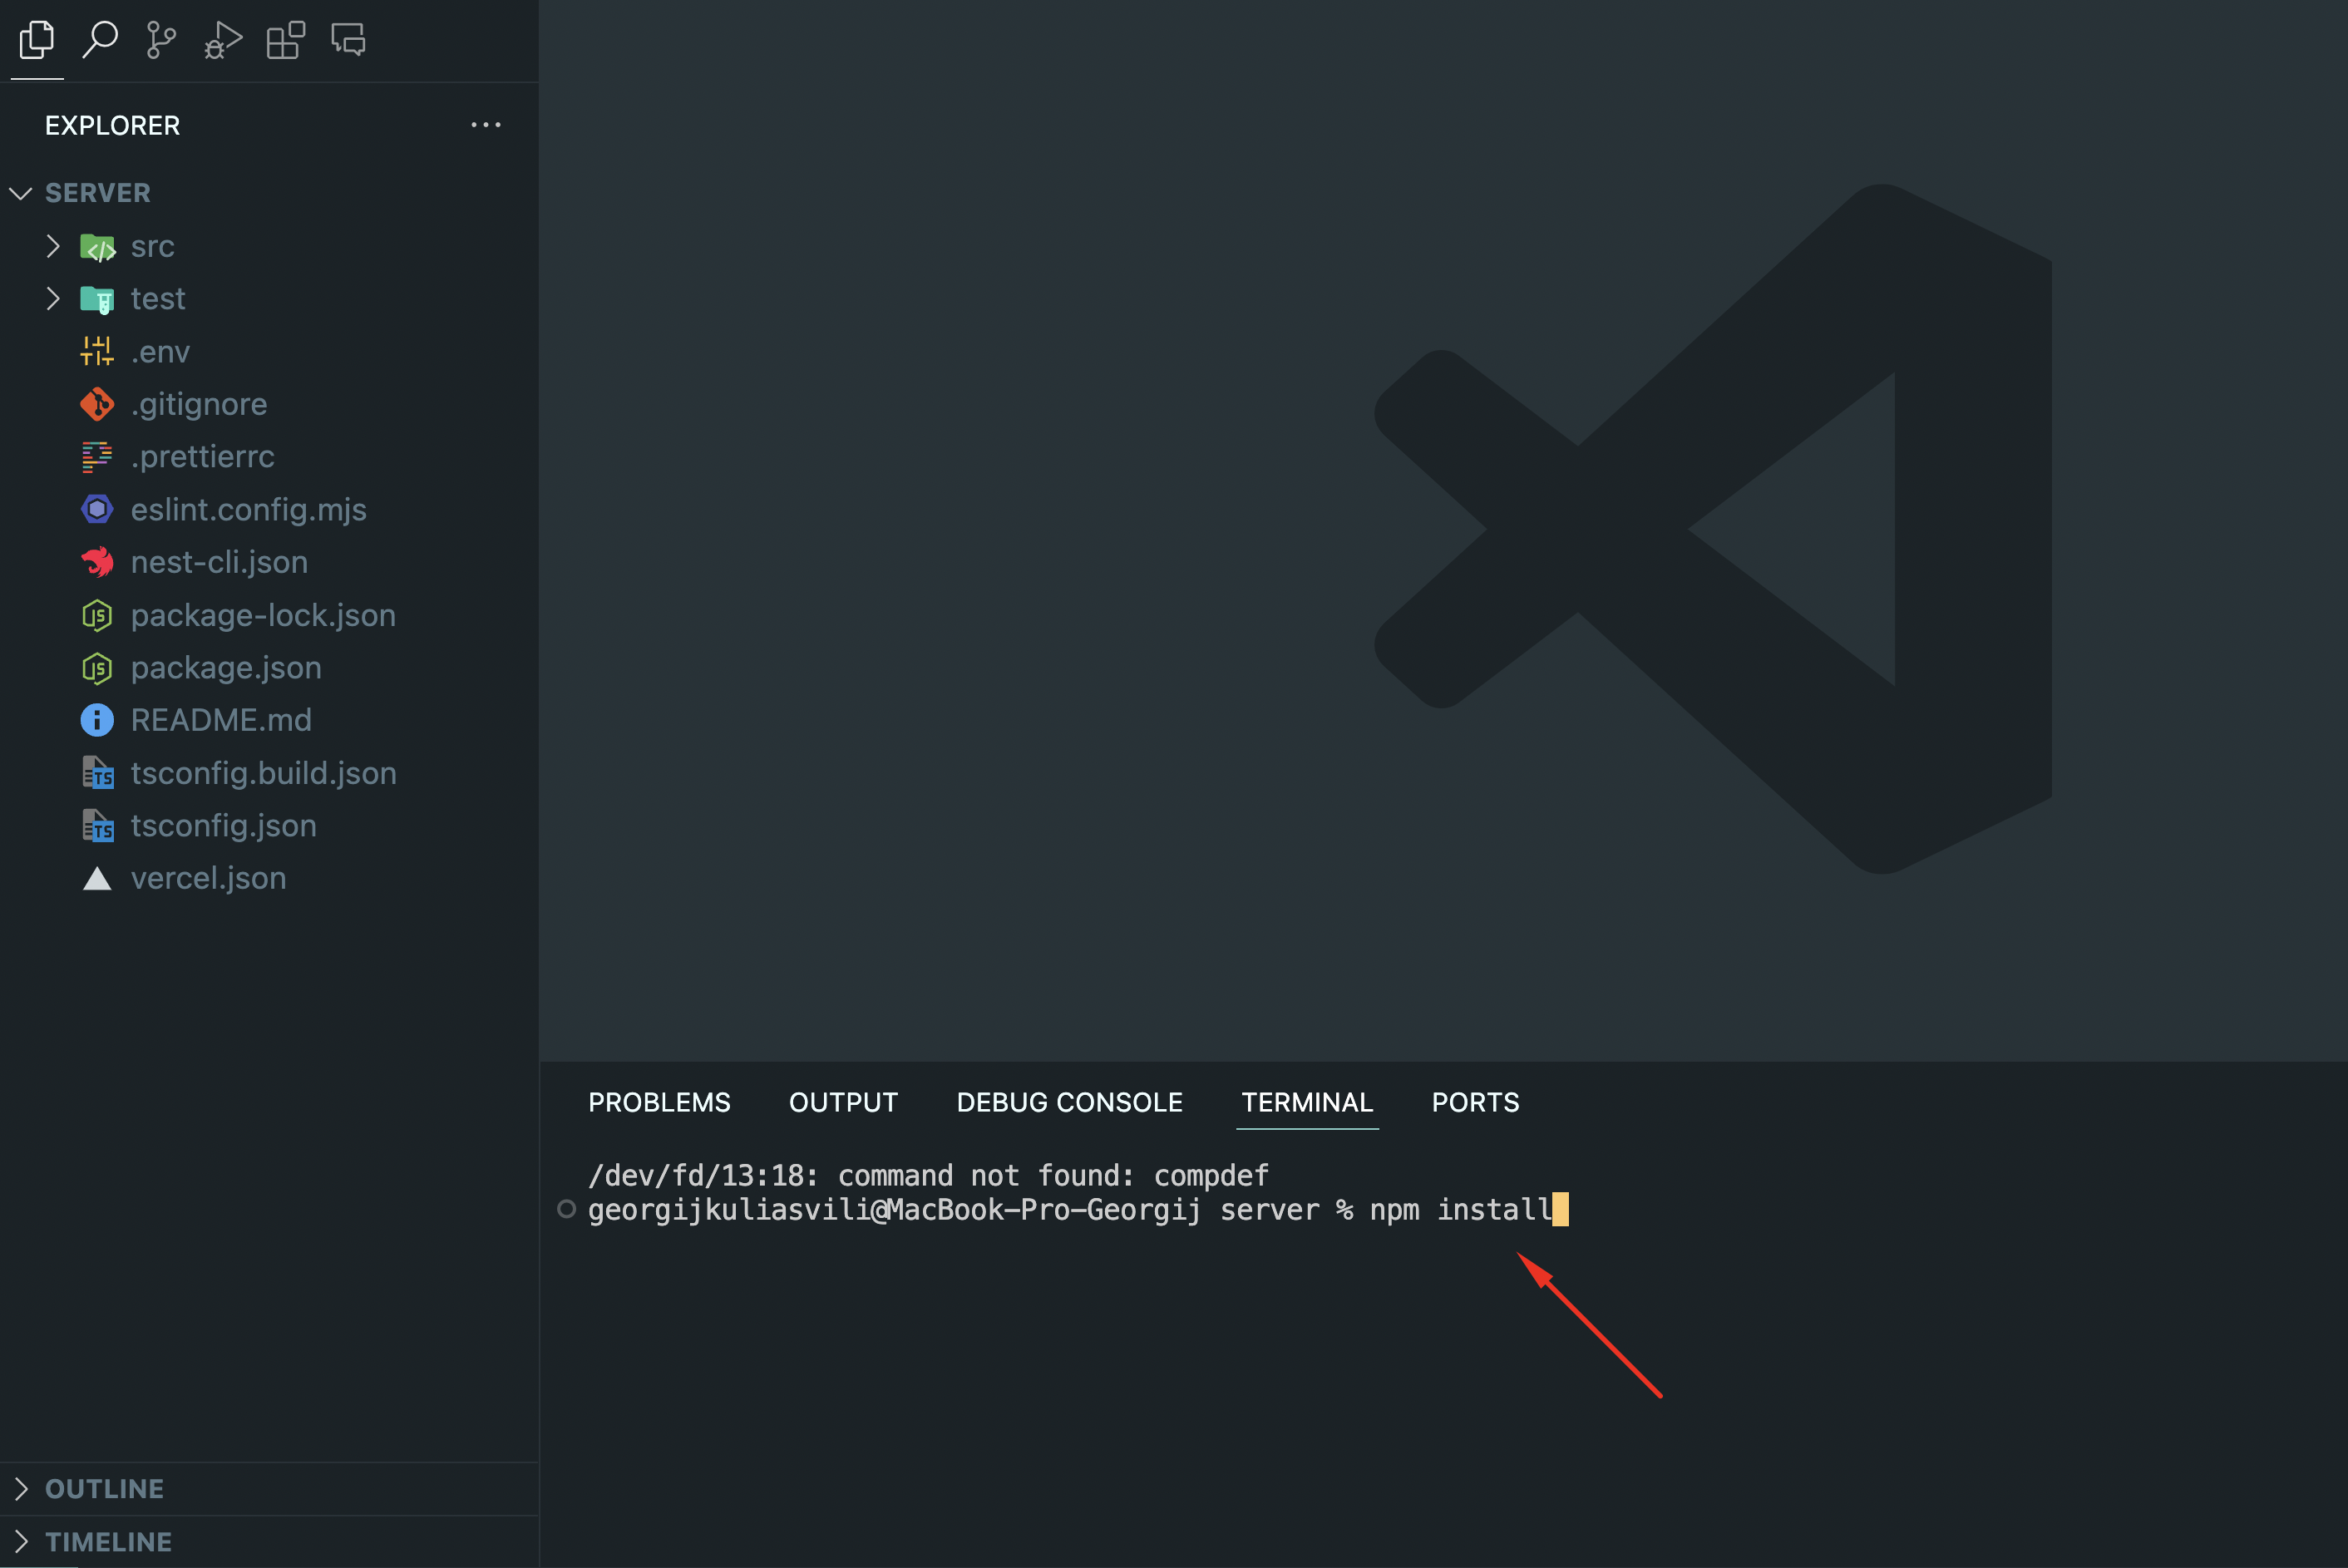Select the test folder name
The width and height of the screenshot is (2348, 1568).
(158, 299)
